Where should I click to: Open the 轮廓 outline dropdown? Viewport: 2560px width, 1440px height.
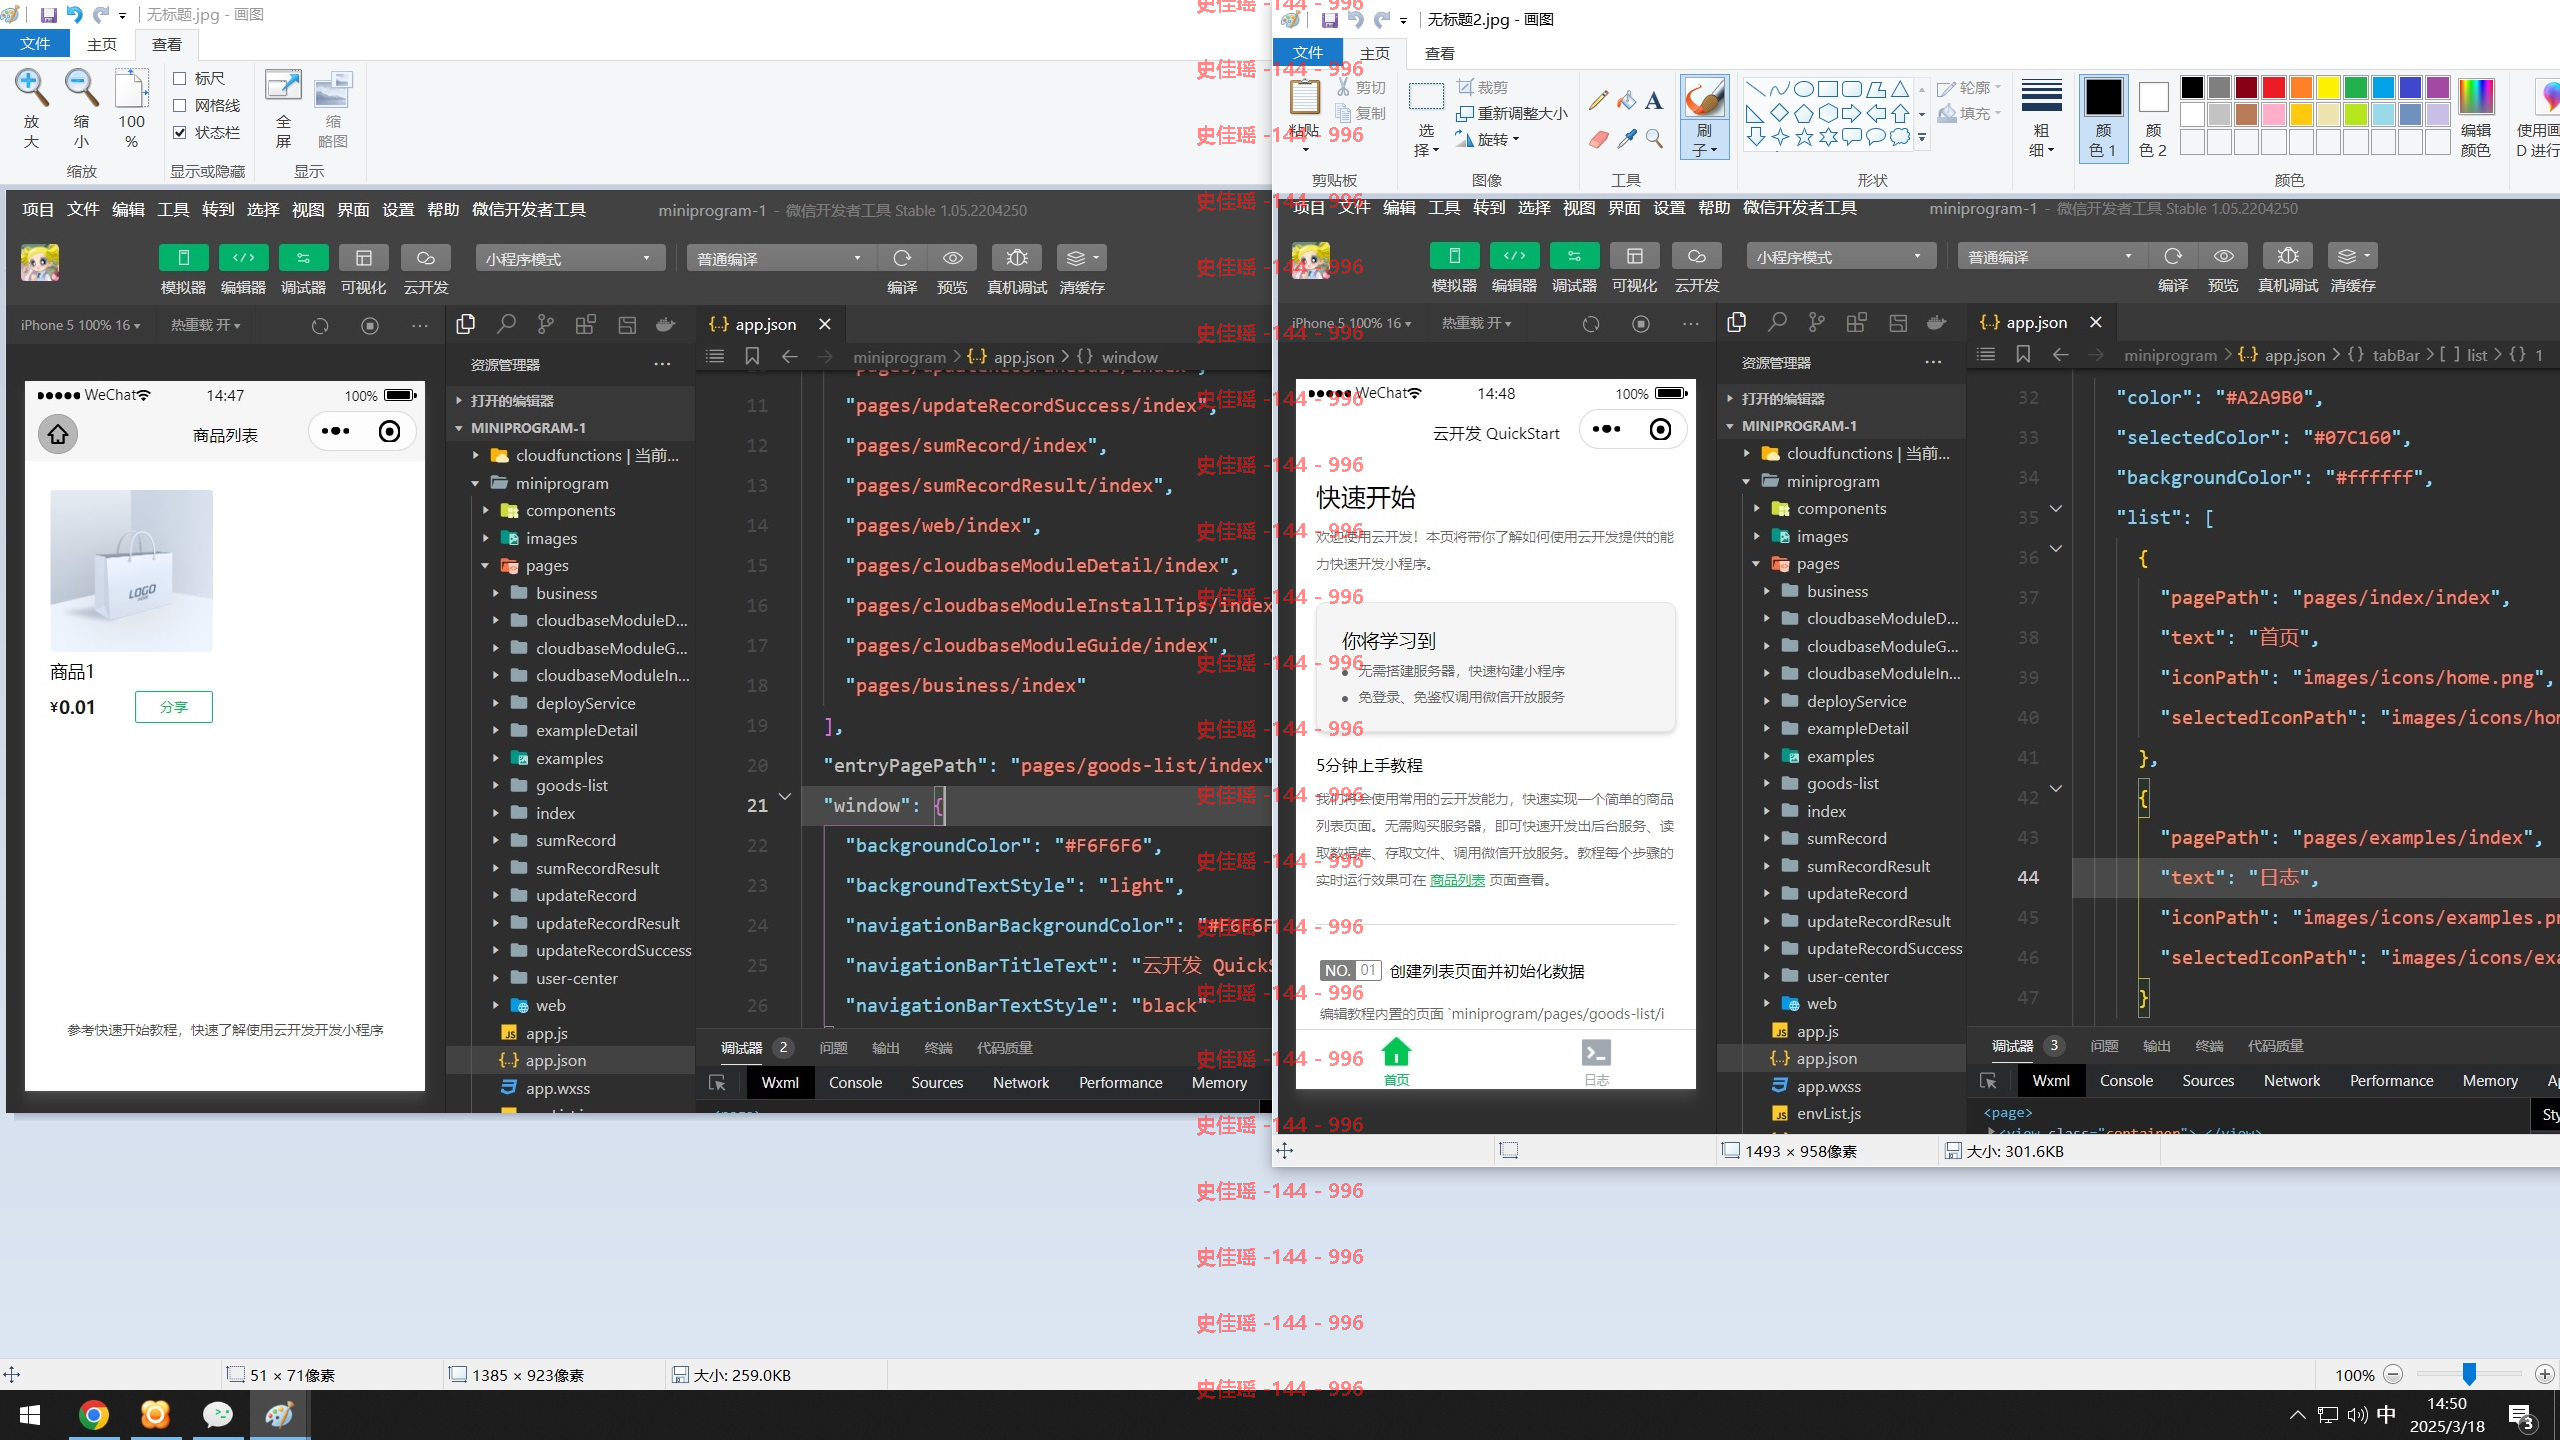[x=1969, y=87]
